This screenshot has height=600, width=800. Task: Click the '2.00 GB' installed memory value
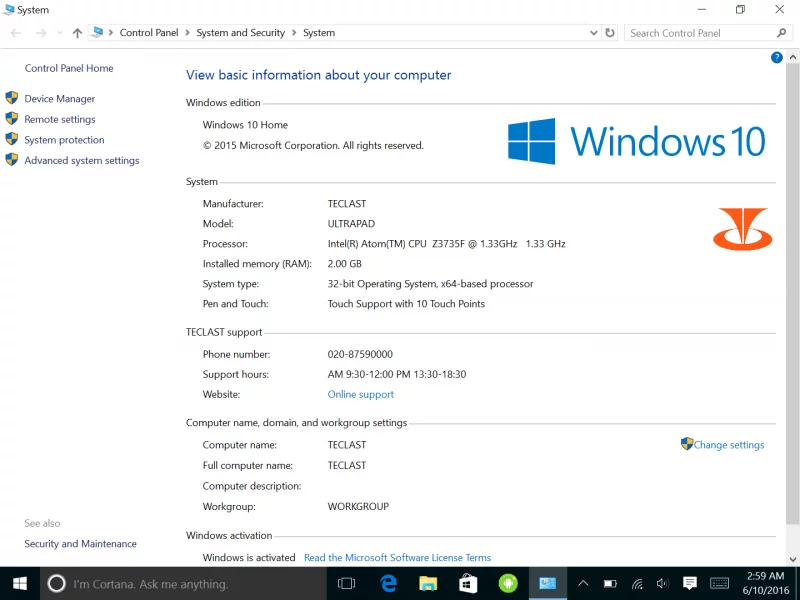pos(344,264)
